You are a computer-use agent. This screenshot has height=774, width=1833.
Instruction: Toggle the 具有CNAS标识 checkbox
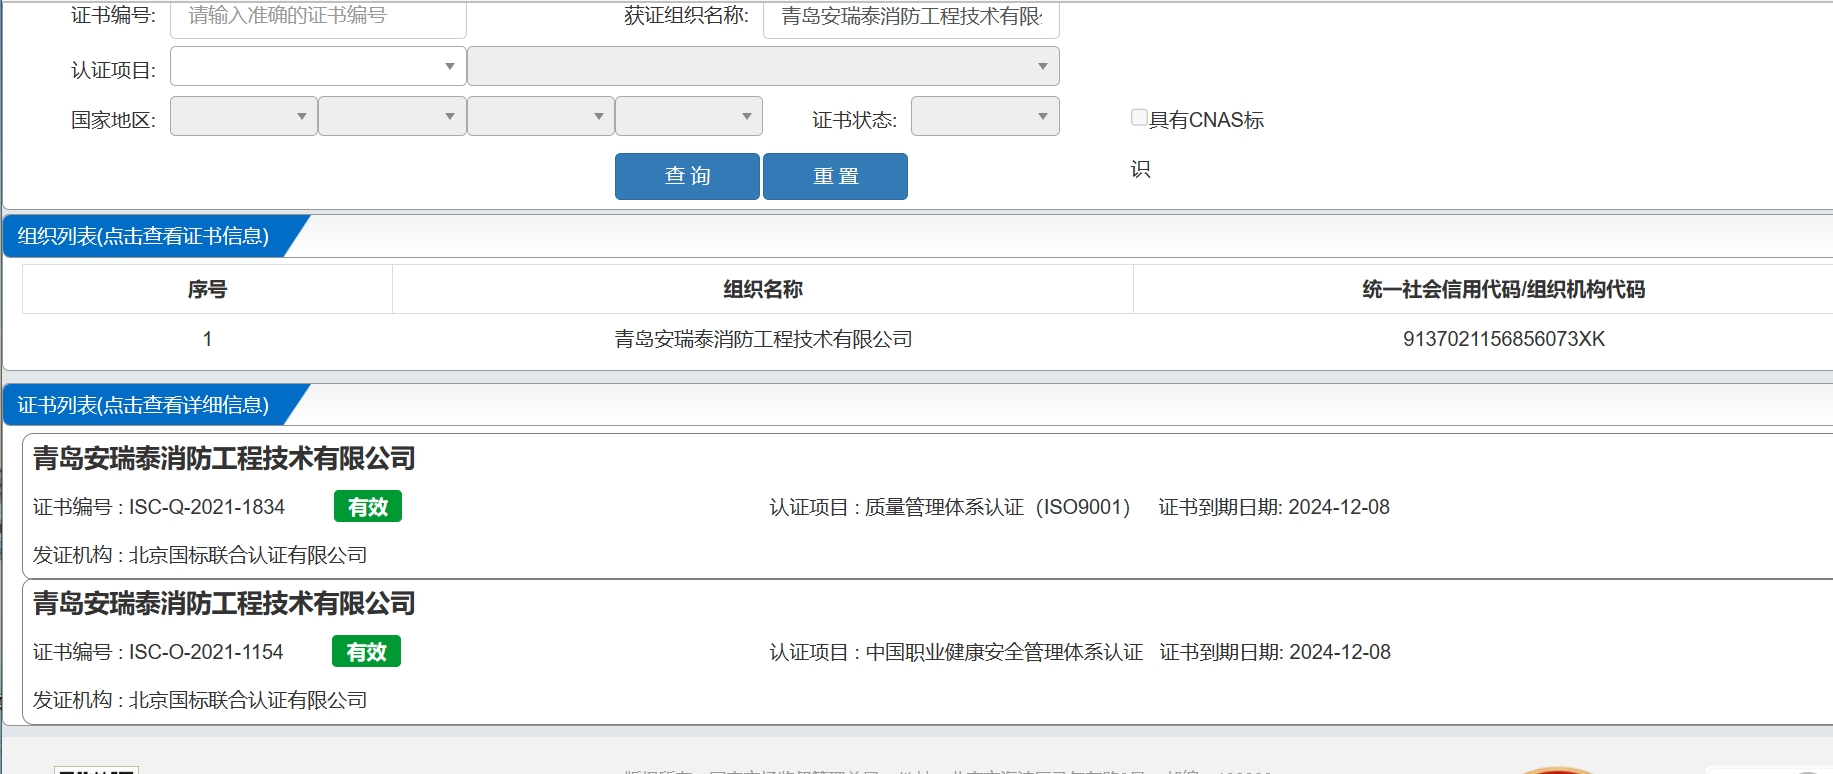tap(1139, 117)
